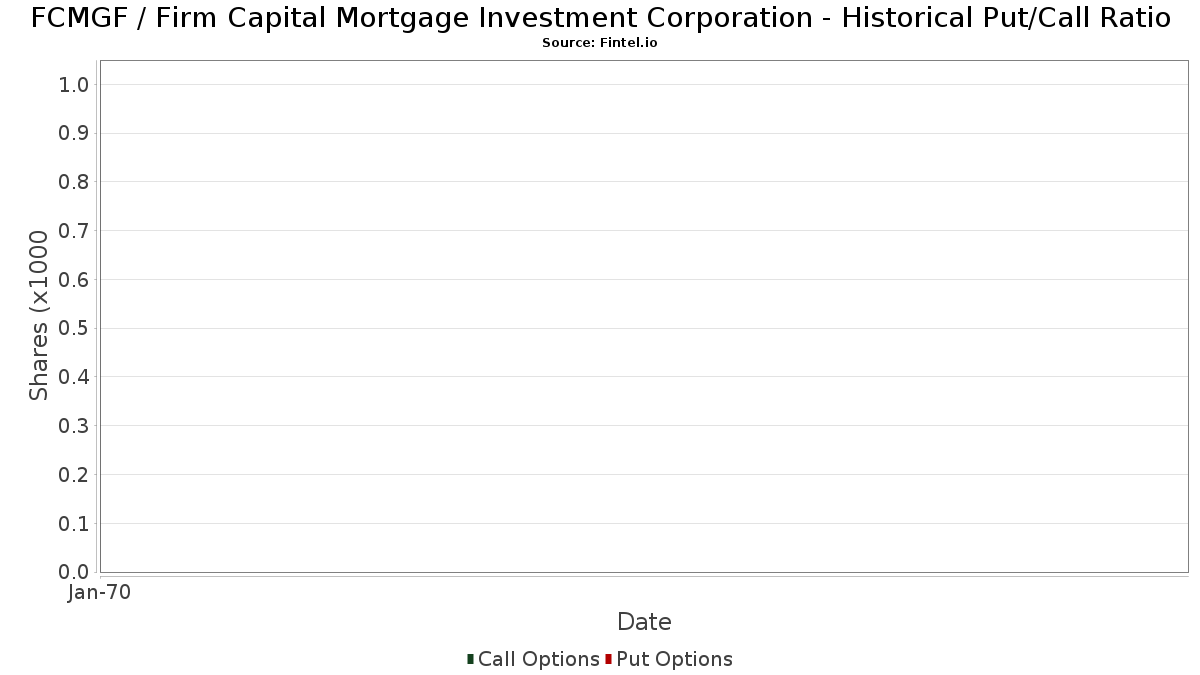Click the 0.1 y-axis tick label

point(74,524)
